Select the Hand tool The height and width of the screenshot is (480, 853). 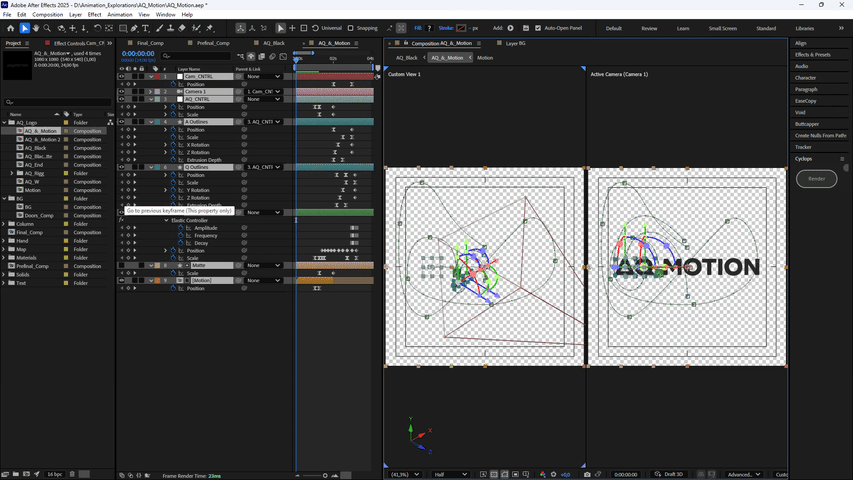point(36,28)
